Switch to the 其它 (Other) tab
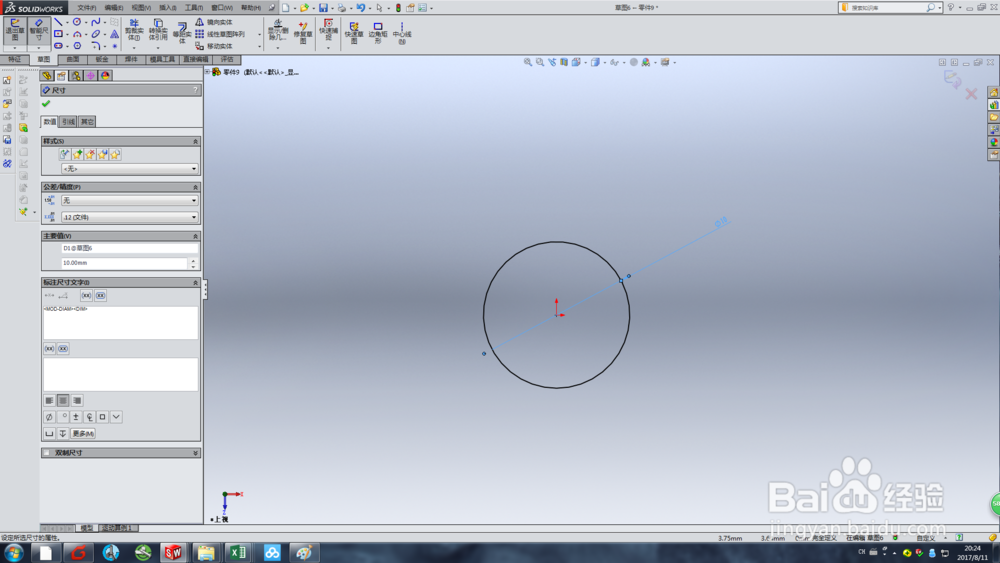This screenshot has width=1000, height=563. [87, 121]
